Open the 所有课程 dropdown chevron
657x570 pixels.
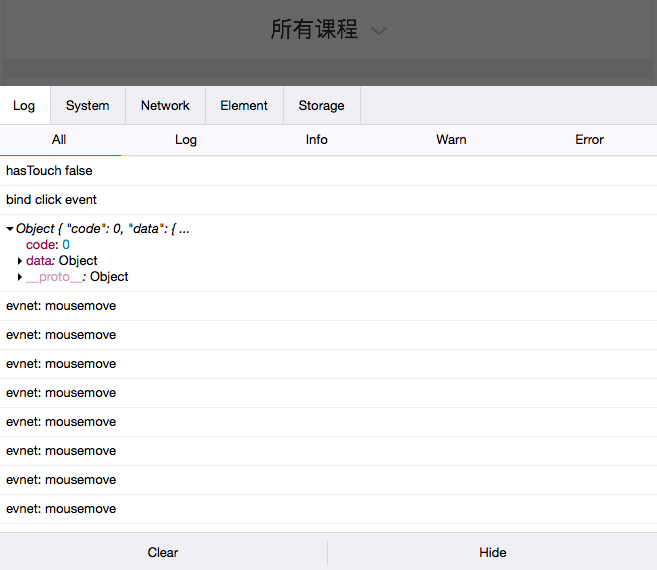[x=378, y=31]
